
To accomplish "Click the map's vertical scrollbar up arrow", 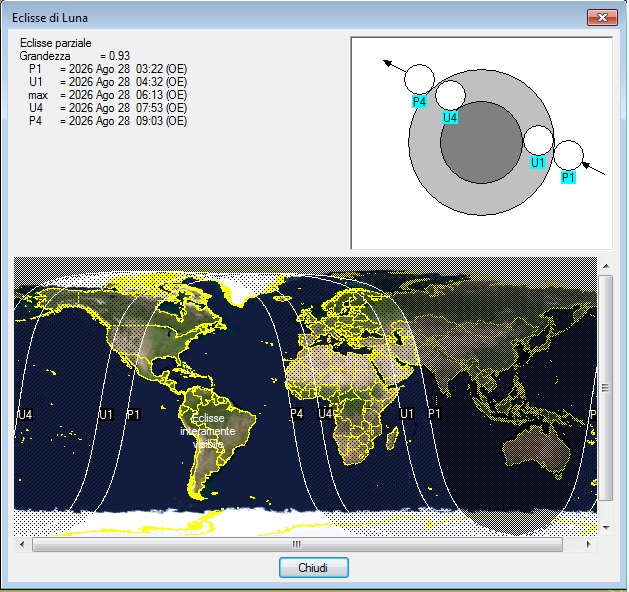I will tap(605, 265).
